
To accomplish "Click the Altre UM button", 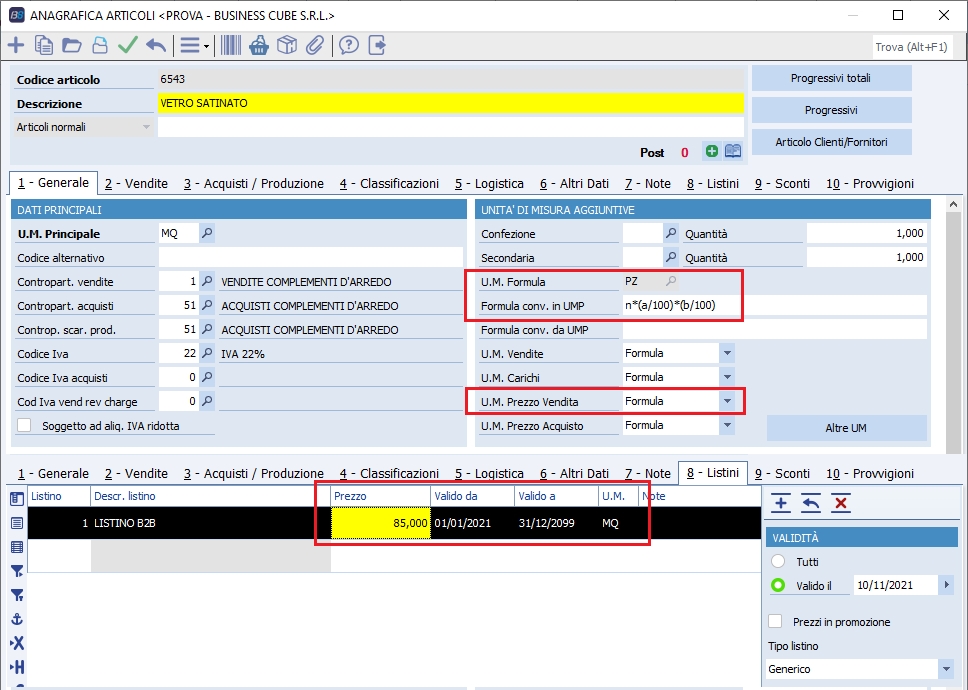I will (846, 428).
